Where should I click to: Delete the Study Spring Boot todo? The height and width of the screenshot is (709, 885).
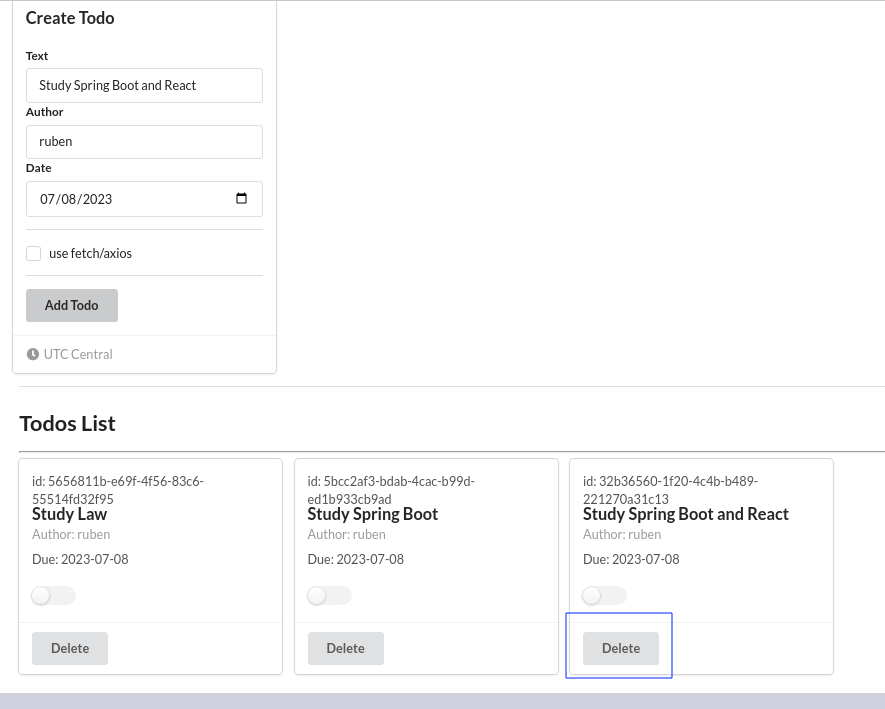345,648
